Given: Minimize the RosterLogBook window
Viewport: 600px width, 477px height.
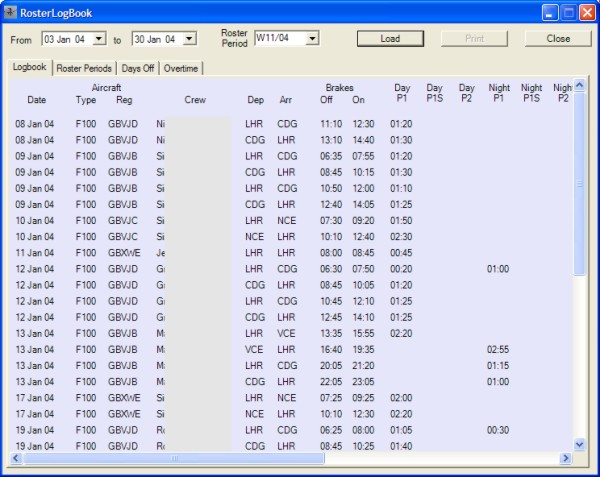Looking at the screenshot, I should pyautogui.click(x=549, y=13).
